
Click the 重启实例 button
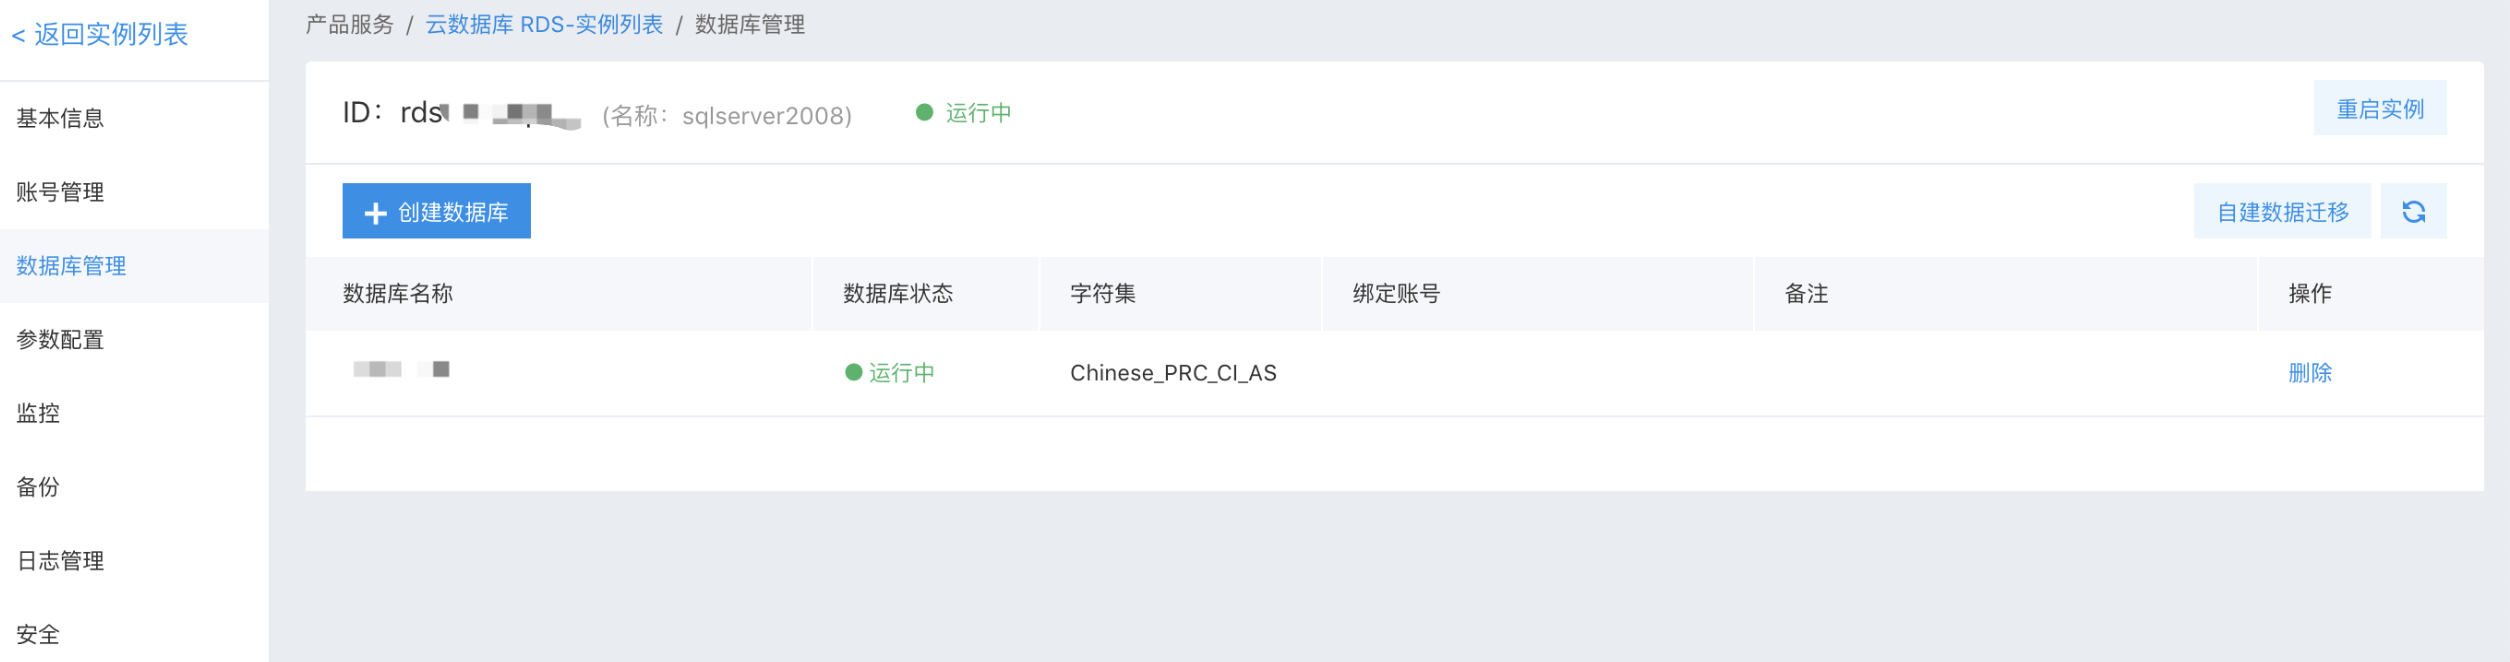[2380, 108]
